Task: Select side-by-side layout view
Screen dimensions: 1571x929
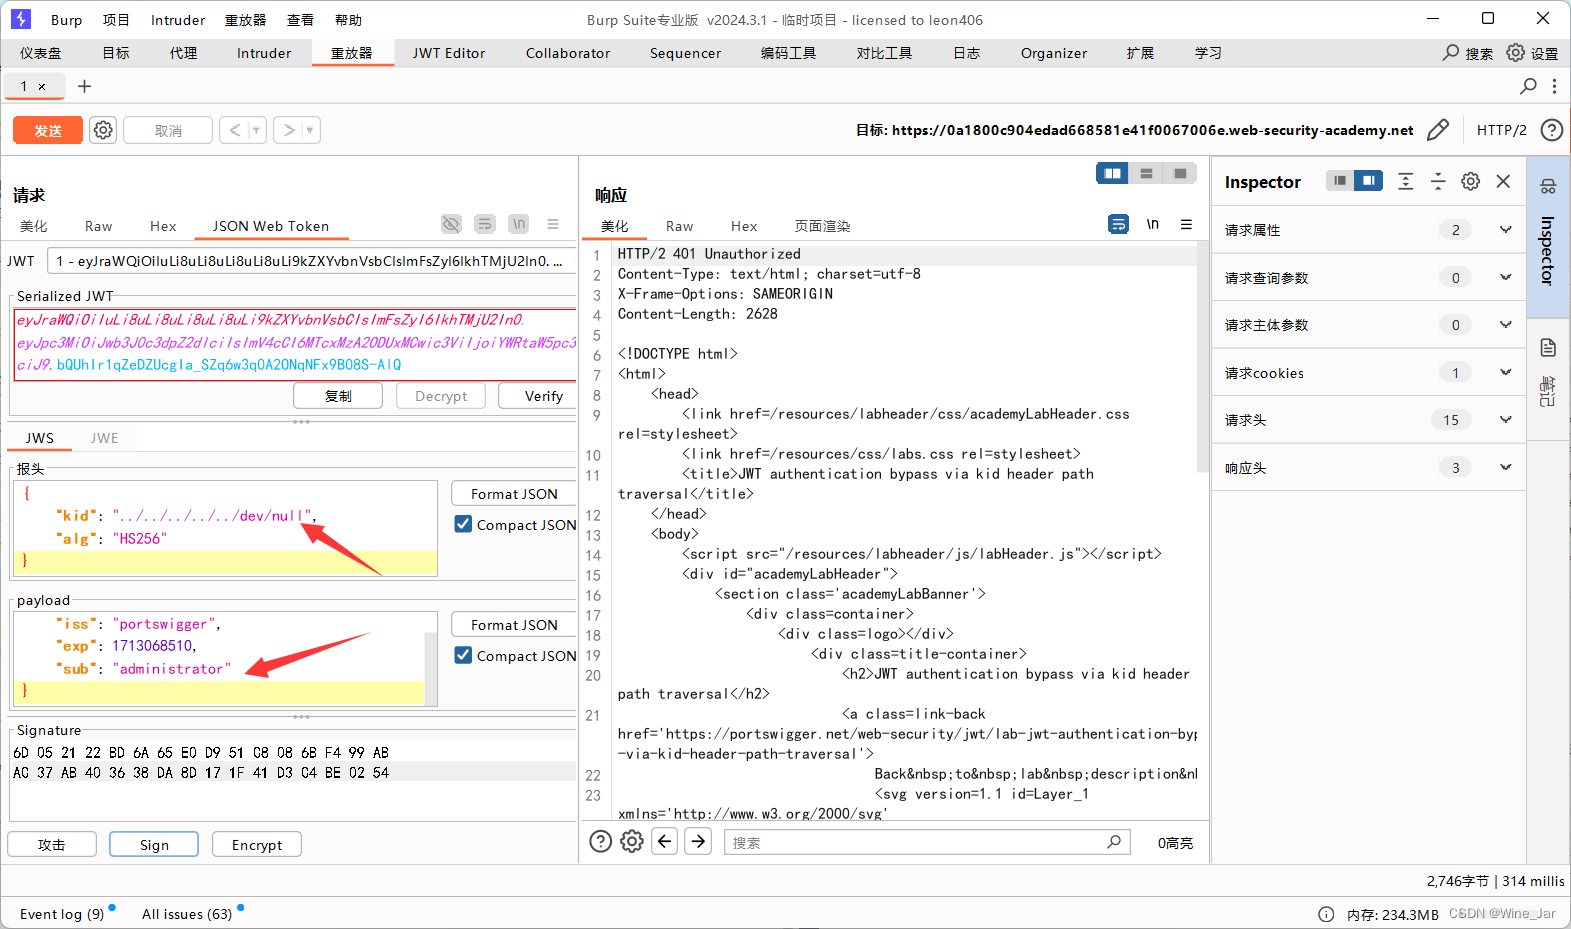Action: coord(1112,174)
